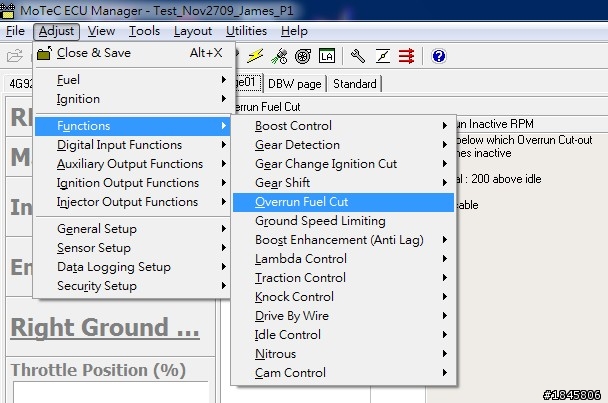This screenshot has height=403, width=608.
Task: Open the Help menu
Action: click(x=294, y=31)
